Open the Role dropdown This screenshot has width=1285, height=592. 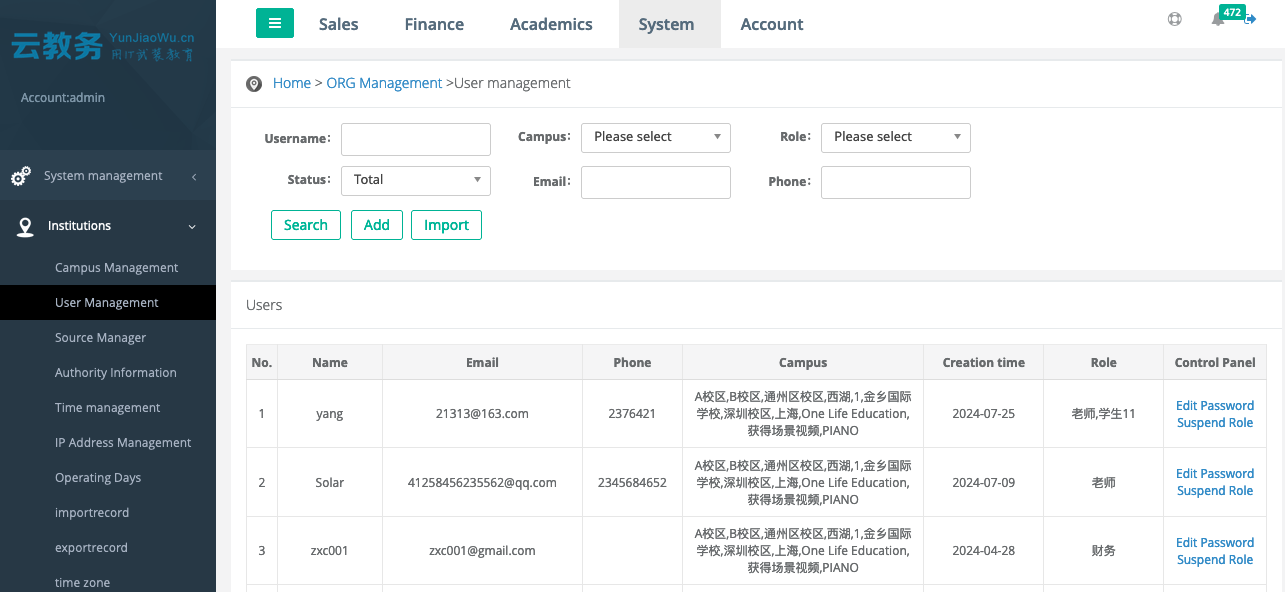895,137
